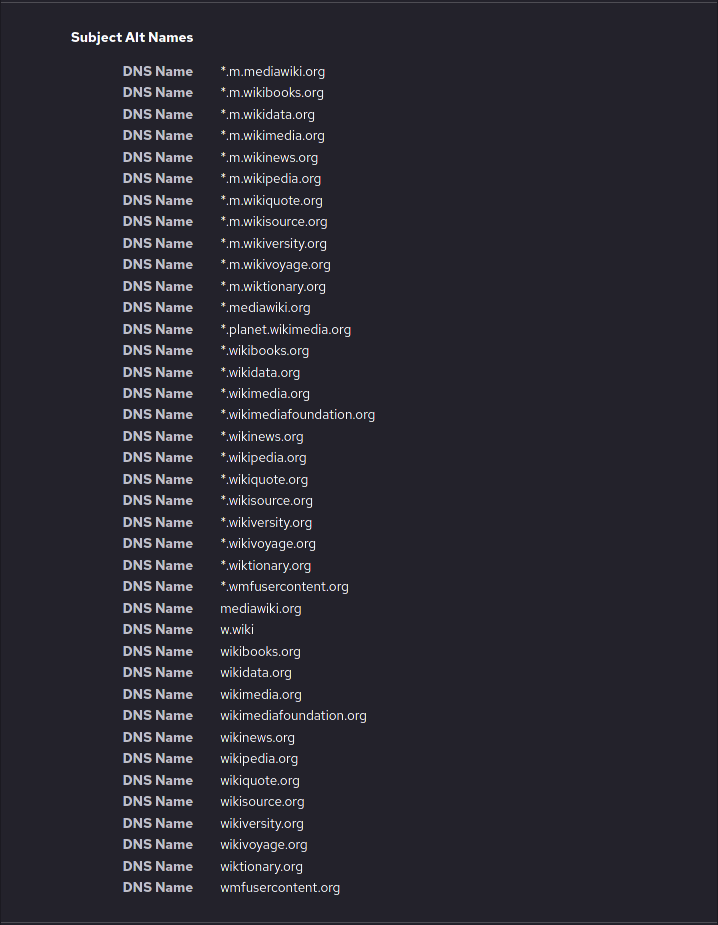The image size is (718, 925).
Task: Click the non-wildcard wikisource.org value
Action: coord(262,802)
